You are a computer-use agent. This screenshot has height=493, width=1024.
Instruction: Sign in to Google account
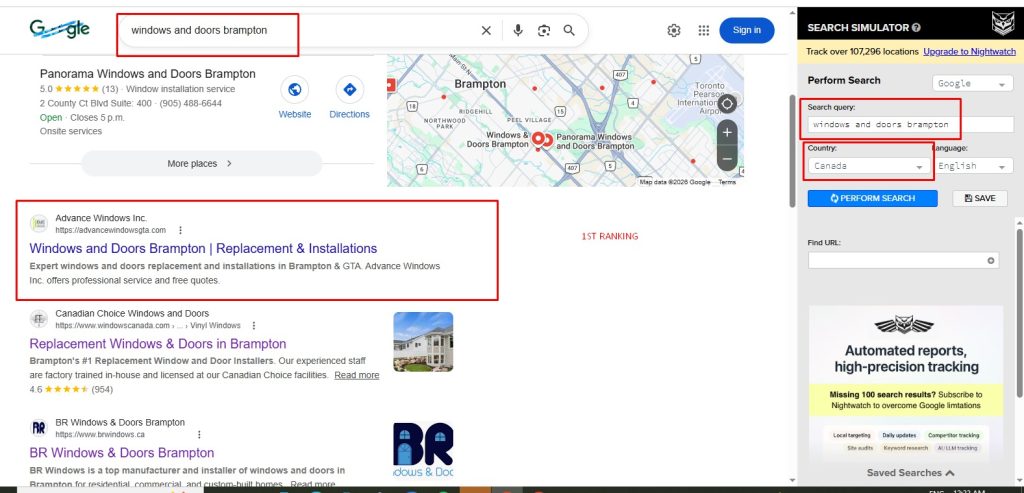point(746,30)
